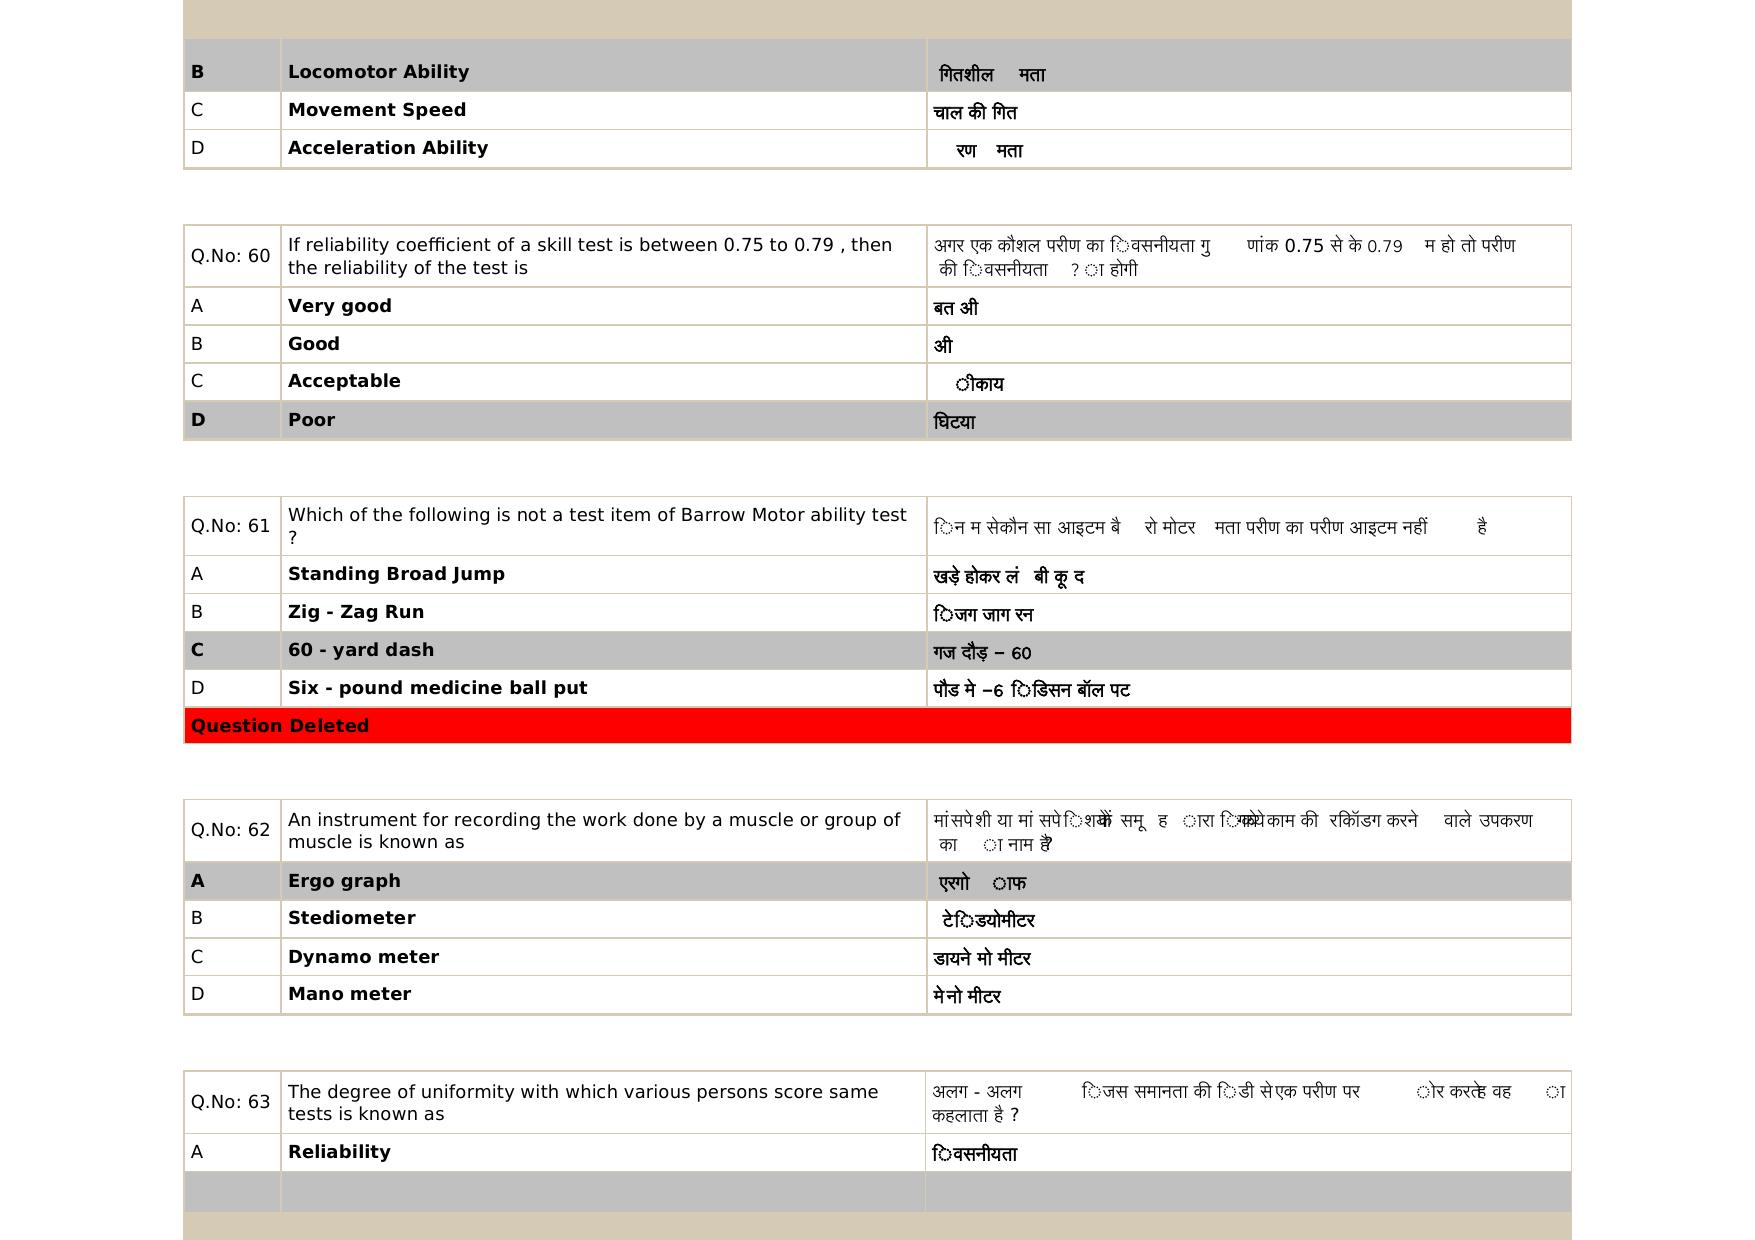Screen dimensions: 1755x1240
Task: Click the Q.No: 61 label cell
Action: click(x=231, y=526)
